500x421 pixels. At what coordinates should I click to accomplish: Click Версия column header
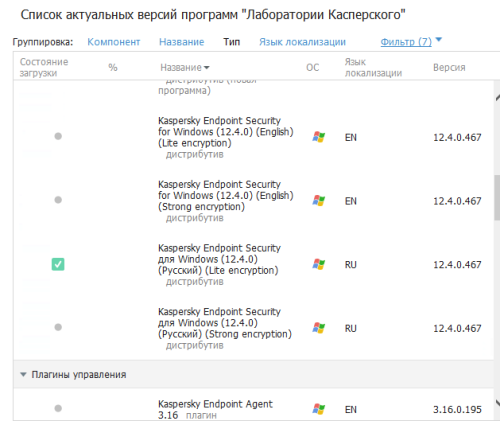coord(449,68)
